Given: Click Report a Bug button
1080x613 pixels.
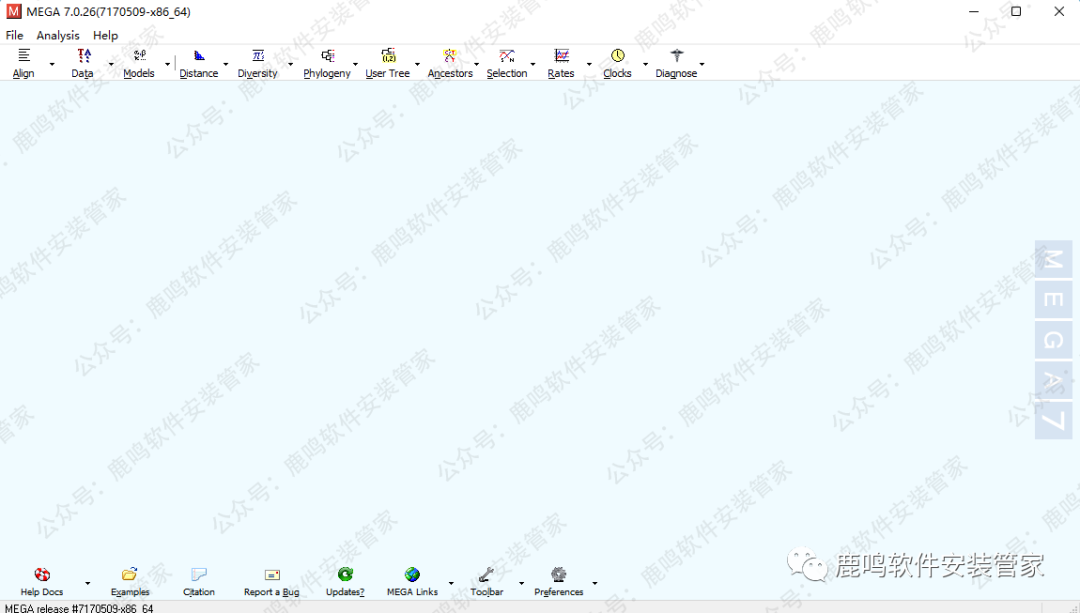Looking at the screenshot, I should pos(271,581).
